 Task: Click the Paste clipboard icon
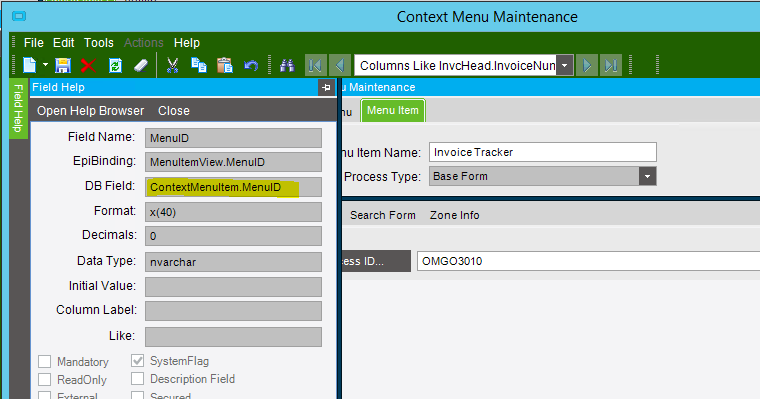224,65
